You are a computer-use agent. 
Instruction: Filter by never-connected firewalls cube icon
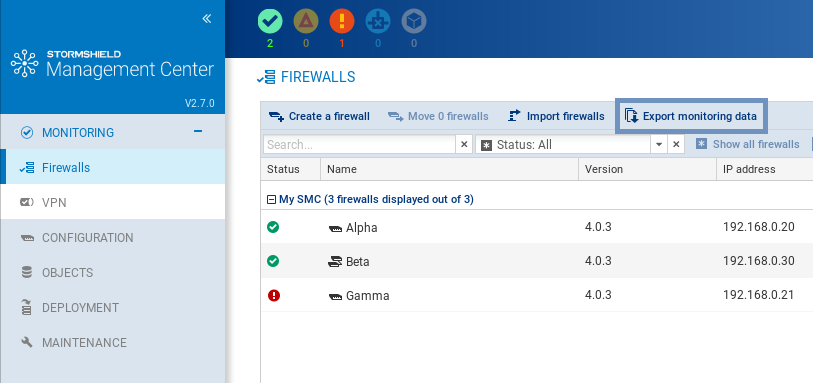(x=414, y=21)
